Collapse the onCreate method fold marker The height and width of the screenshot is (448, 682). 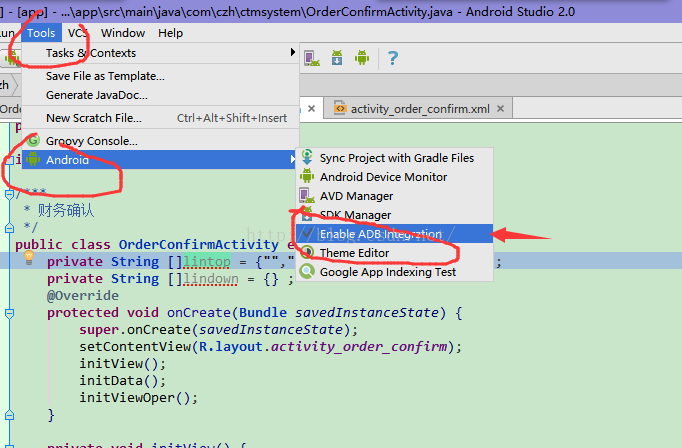[10, 313]
